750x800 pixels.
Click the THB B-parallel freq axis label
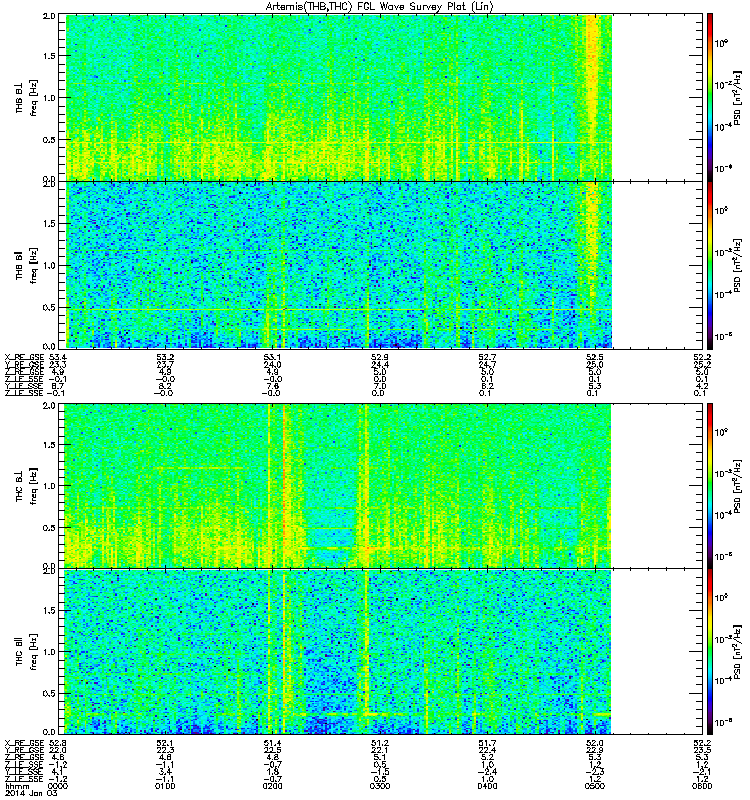tap(27, 265)
